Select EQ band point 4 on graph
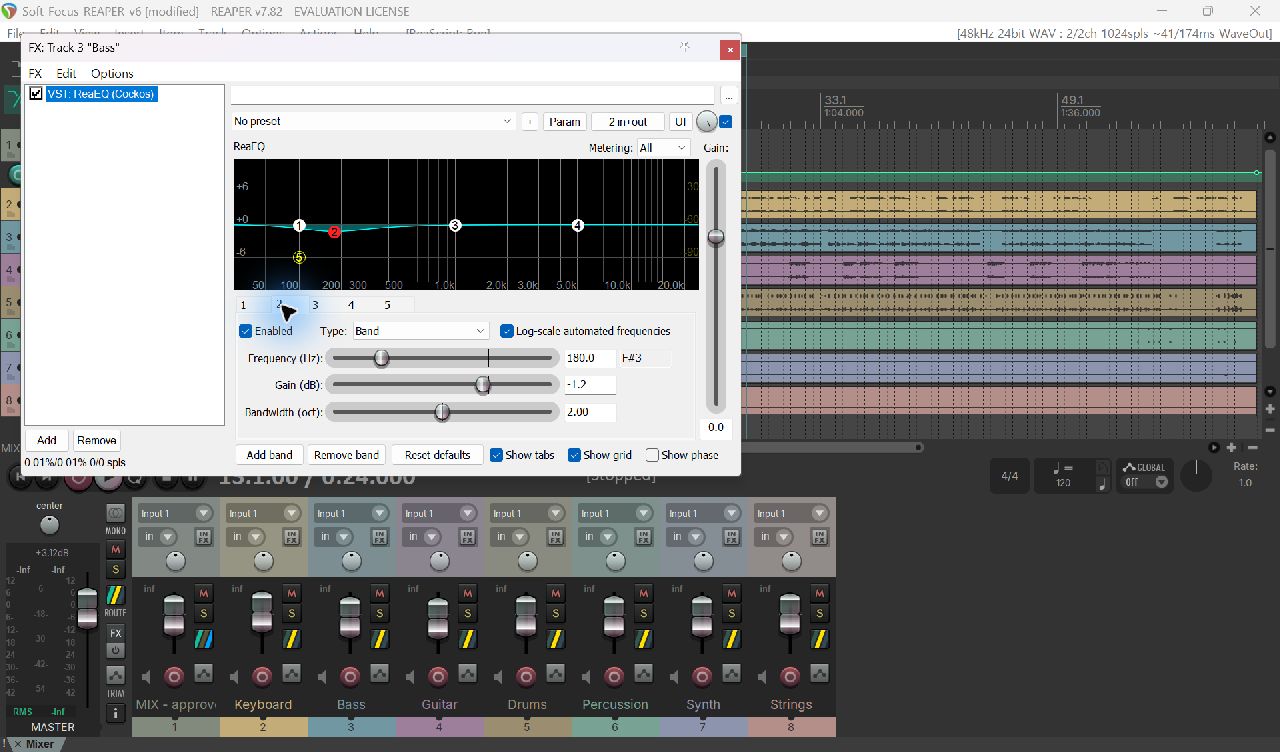 (577, 226)
